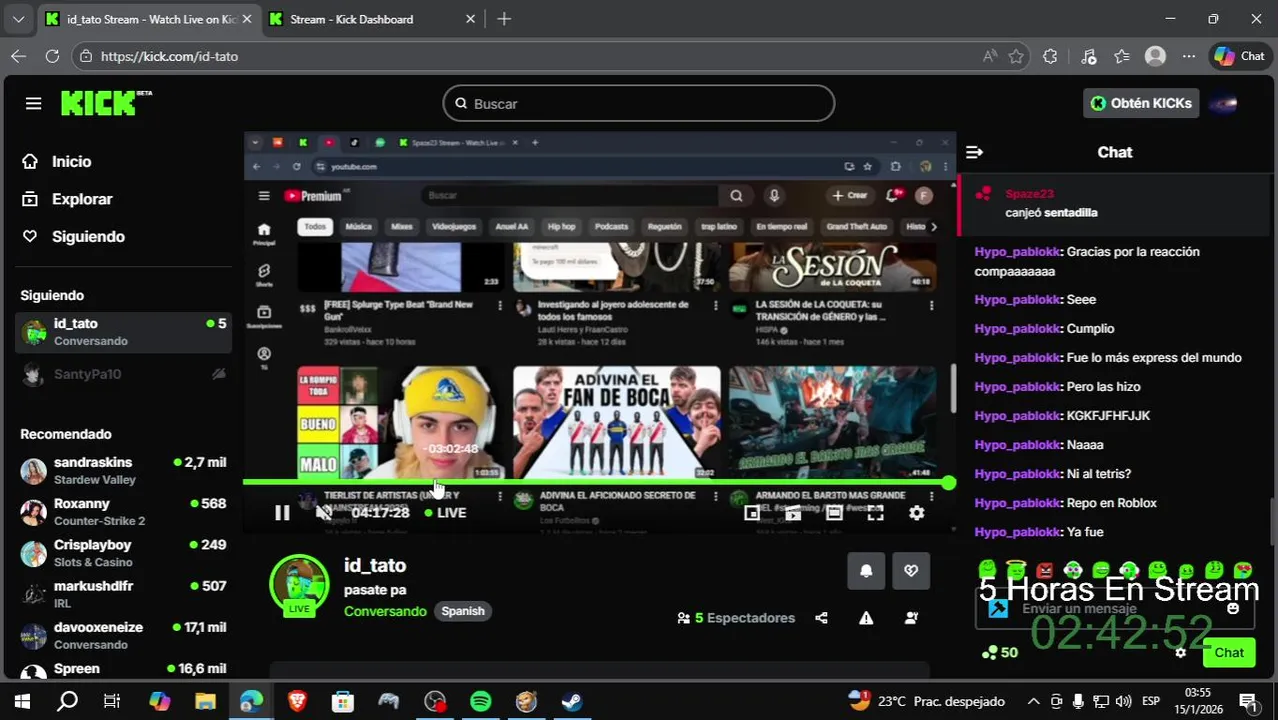
Task: Jump to LIVE in the player
Action: coord(445,513)
